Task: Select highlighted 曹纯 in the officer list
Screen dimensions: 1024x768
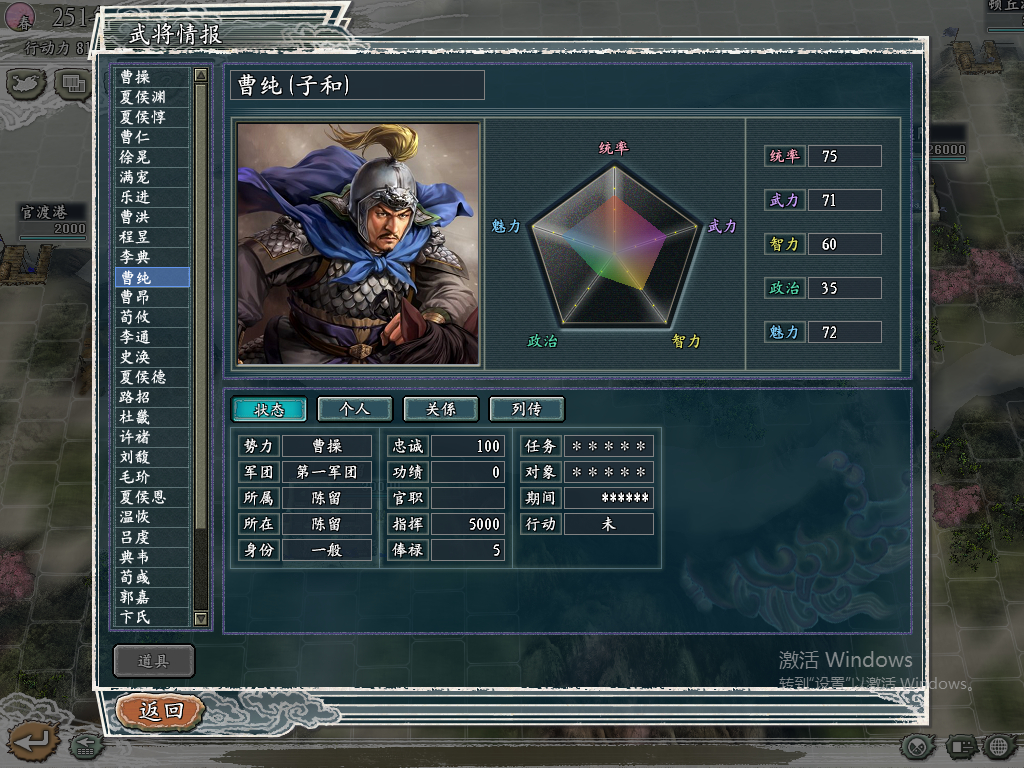Action: click(x=152, y=278)
